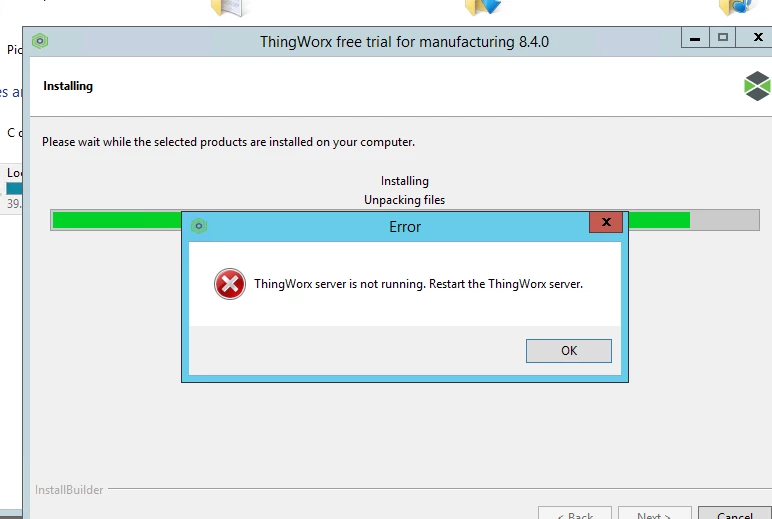Click the ThingWorx icon in installer title bar
772x519 pixels.
click(40, 41)
